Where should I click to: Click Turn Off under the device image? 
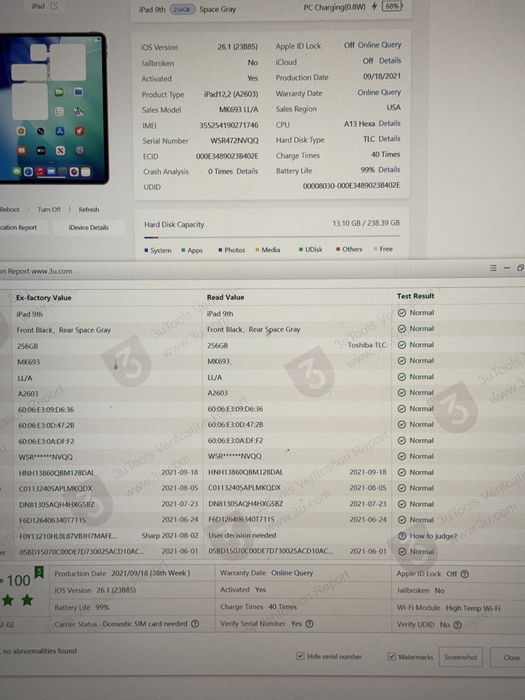point(49,209)
